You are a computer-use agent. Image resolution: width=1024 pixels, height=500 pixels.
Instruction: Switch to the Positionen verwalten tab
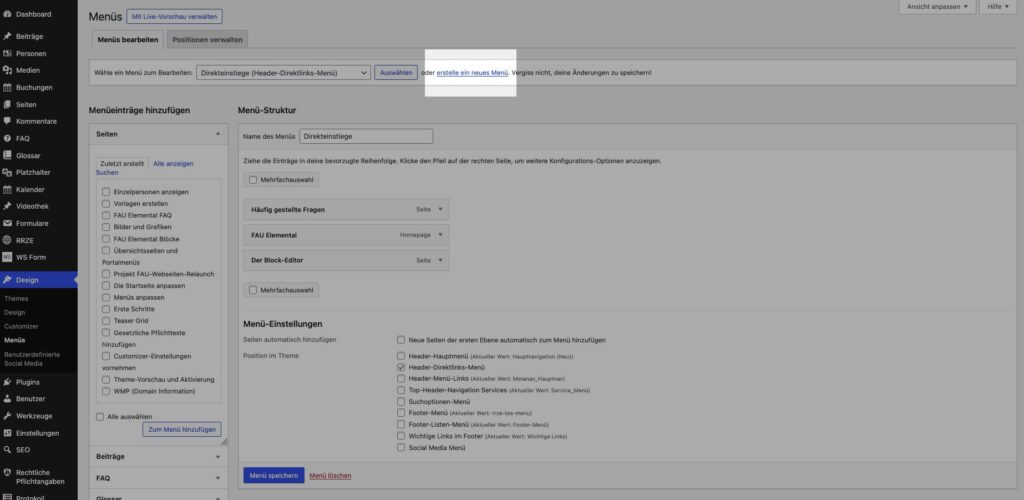[x=207, y=40]
